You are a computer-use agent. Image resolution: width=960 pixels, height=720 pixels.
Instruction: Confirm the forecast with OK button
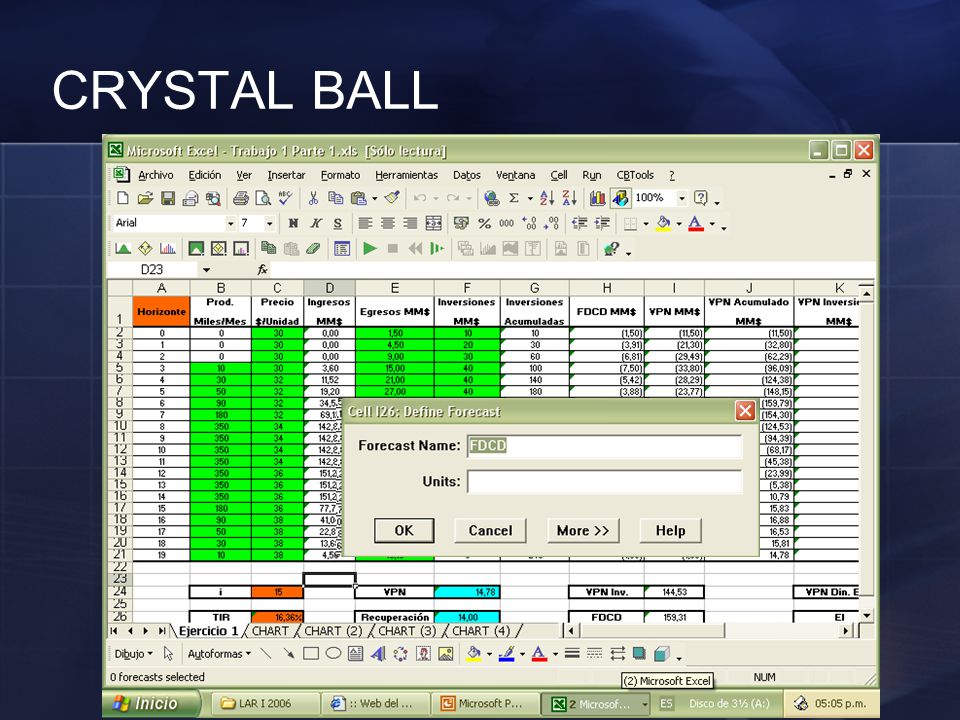click(404, 530)
